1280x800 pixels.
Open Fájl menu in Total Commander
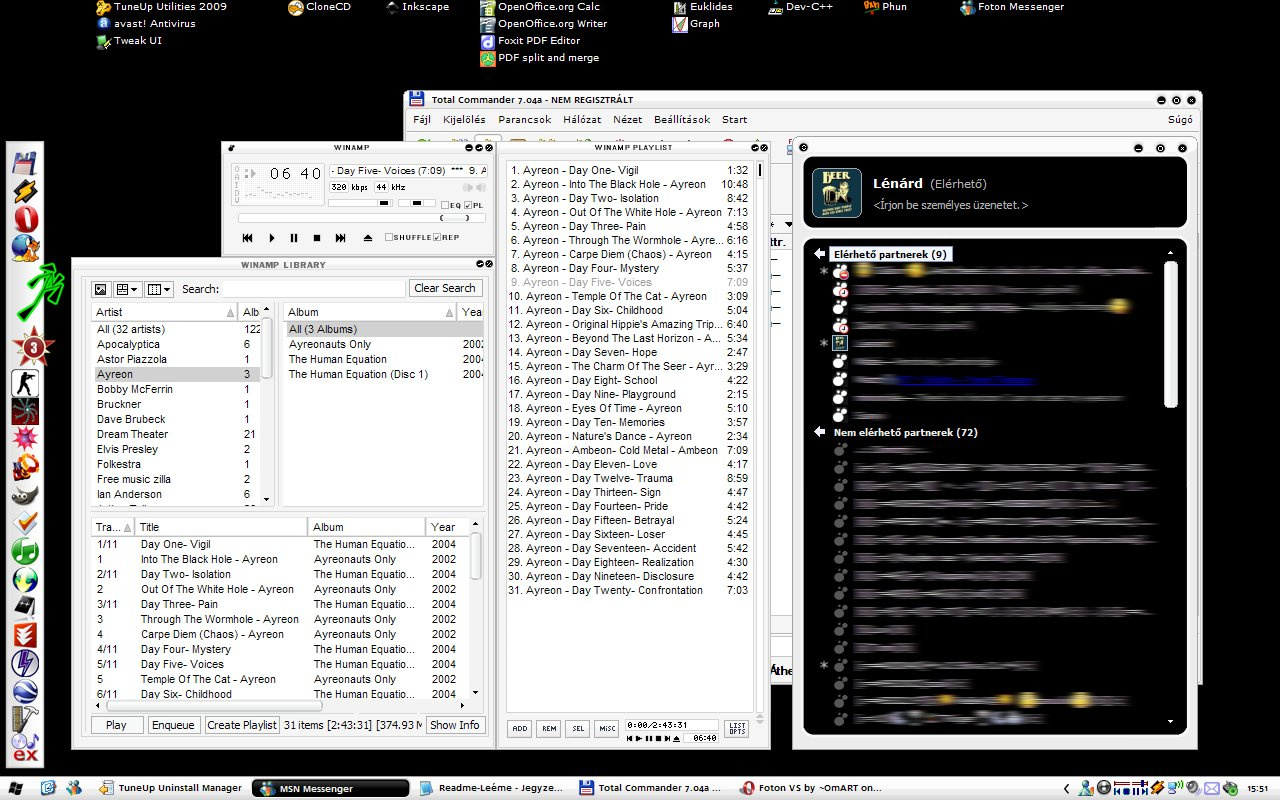421,119
